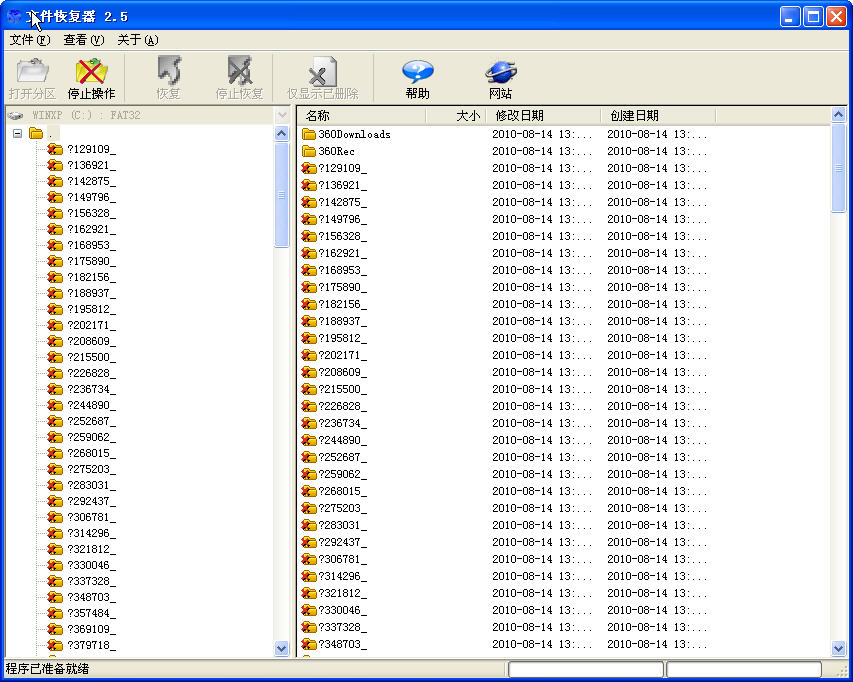This screenshot has width=853, height=682.
Task: Select ?162921_ in the folder tree
Action: pyautogui.click(x=91, y=229)
